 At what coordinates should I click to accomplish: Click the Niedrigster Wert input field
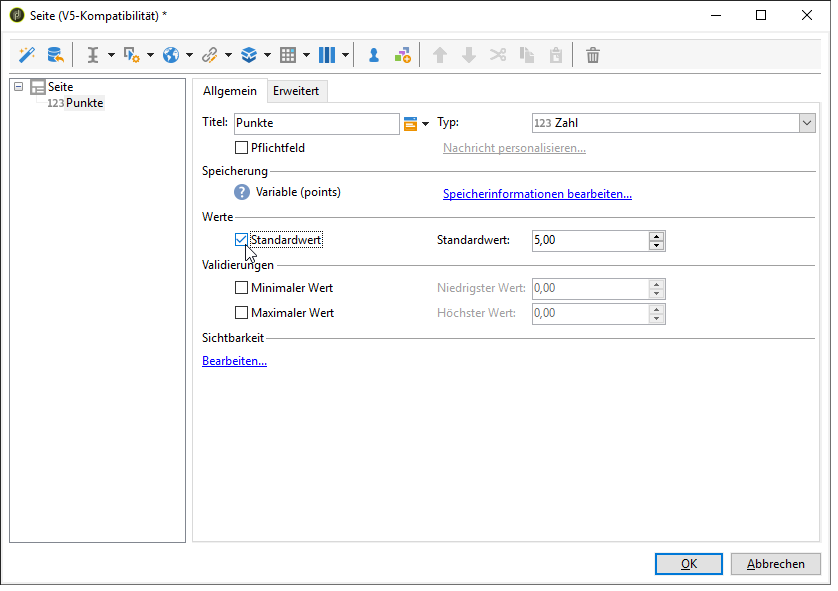point(590,289)
